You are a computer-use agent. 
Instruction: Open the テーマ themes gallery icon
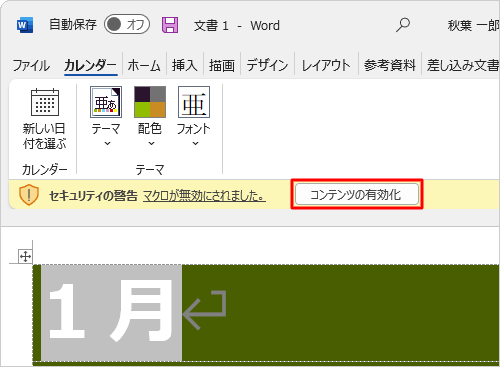pyautogui.click(x=106, y=102)
